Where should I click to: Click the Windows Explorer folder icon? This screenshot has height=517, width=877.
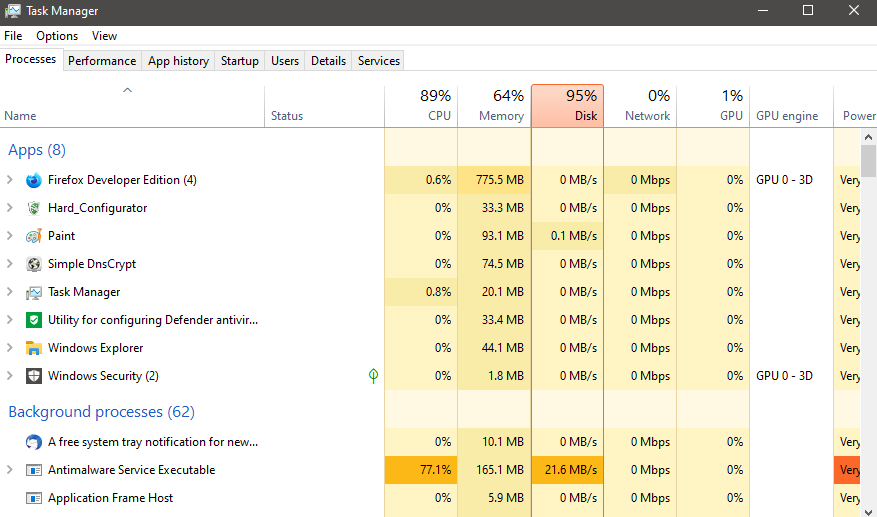34,348
